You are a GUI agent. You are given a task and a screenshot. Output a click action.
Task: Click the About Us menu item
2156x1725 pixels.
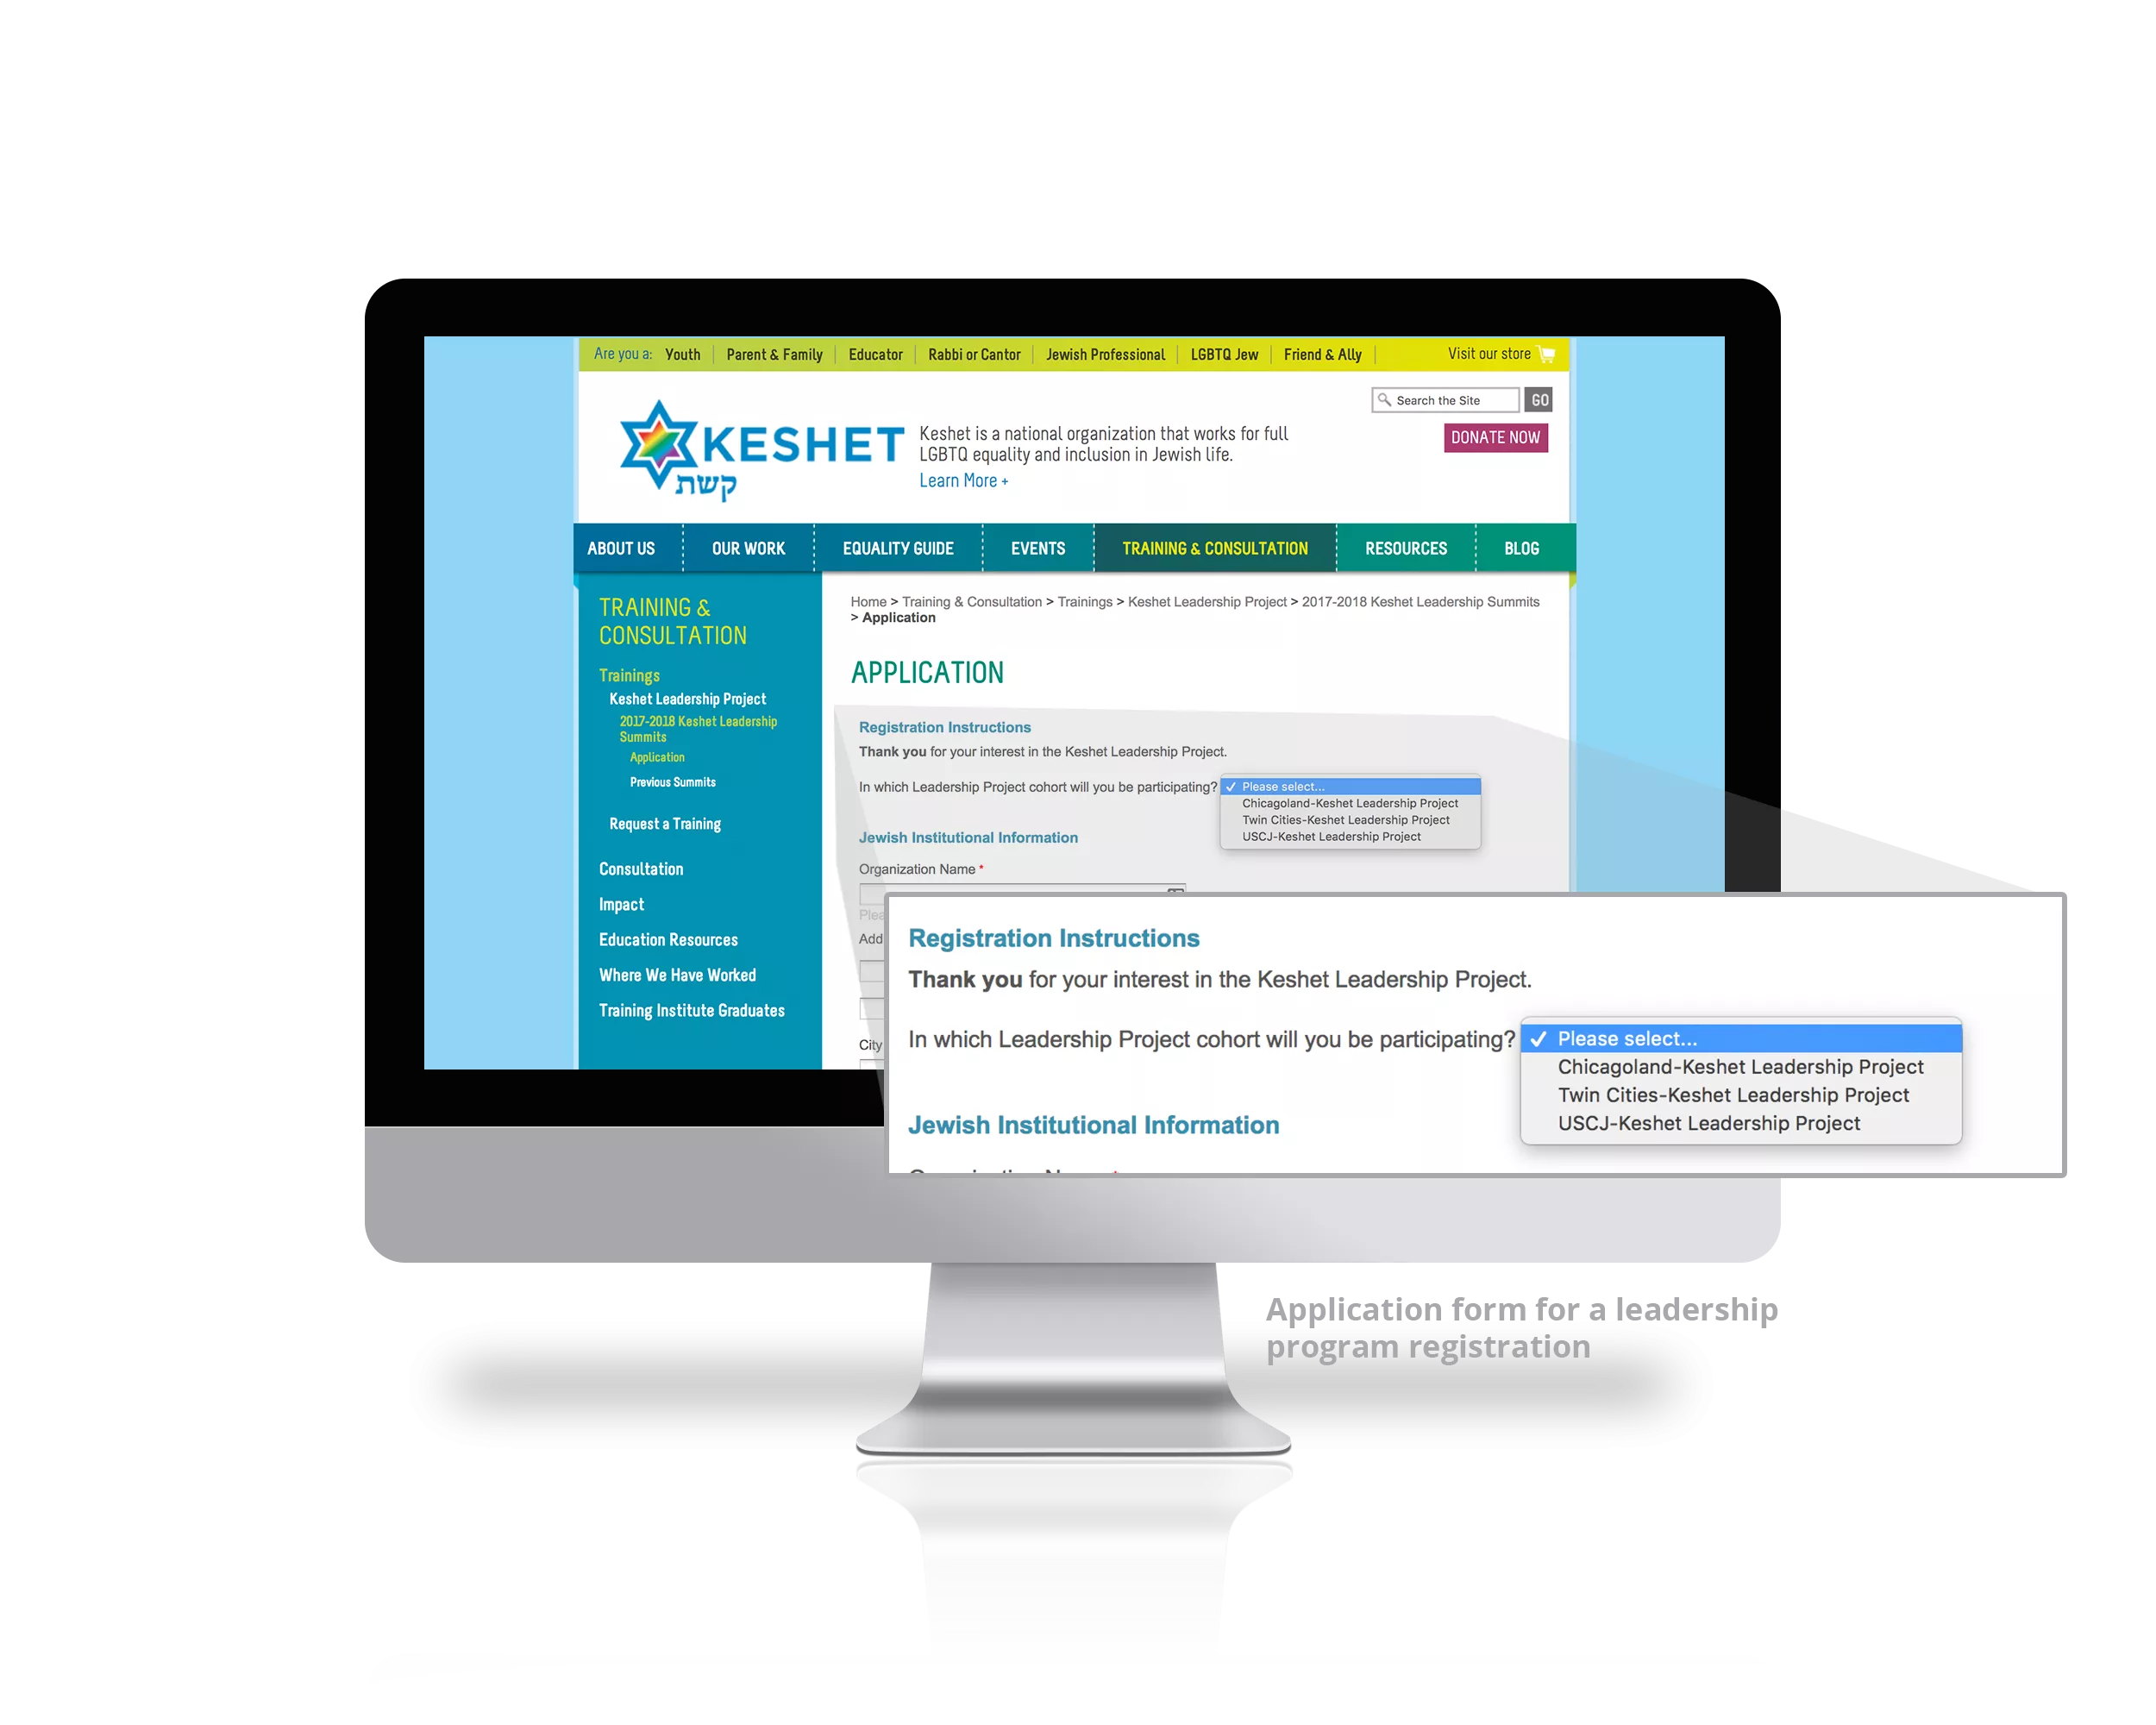point(629,546)
